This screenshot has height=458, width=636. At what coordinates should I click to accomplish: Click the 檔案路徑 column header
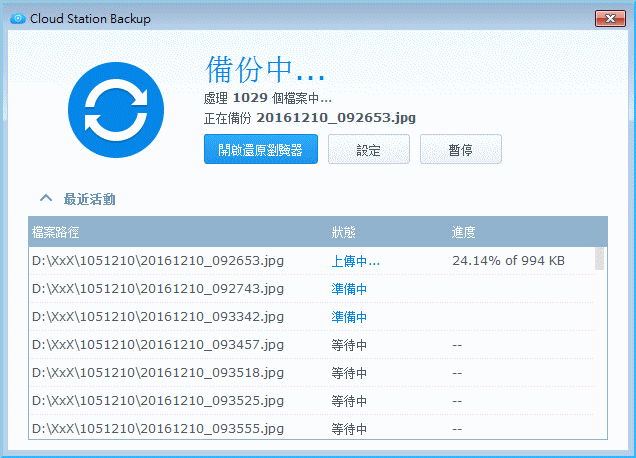(56, 232)
